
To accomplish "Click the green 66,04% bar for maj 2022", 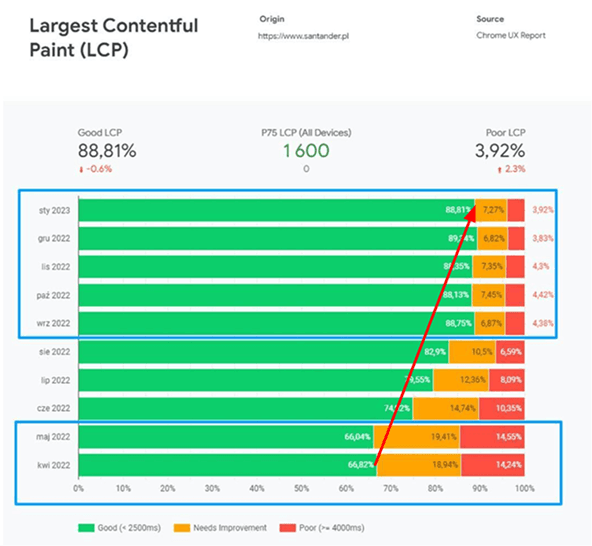I will pyautogui.click(x=226, y=437).
